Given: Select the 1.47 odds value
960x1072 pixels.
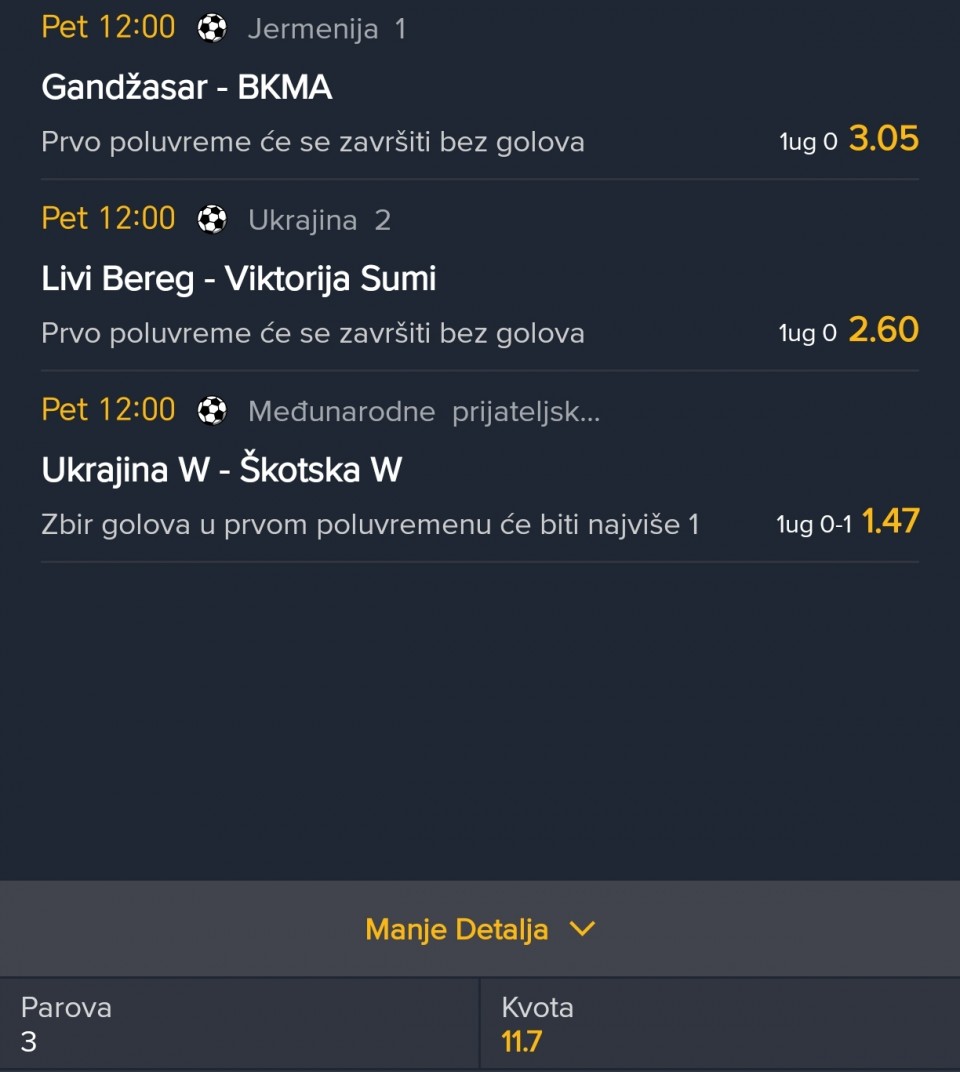Looking at the screenshot, I should pyautogui.click(x=890, y=521).
